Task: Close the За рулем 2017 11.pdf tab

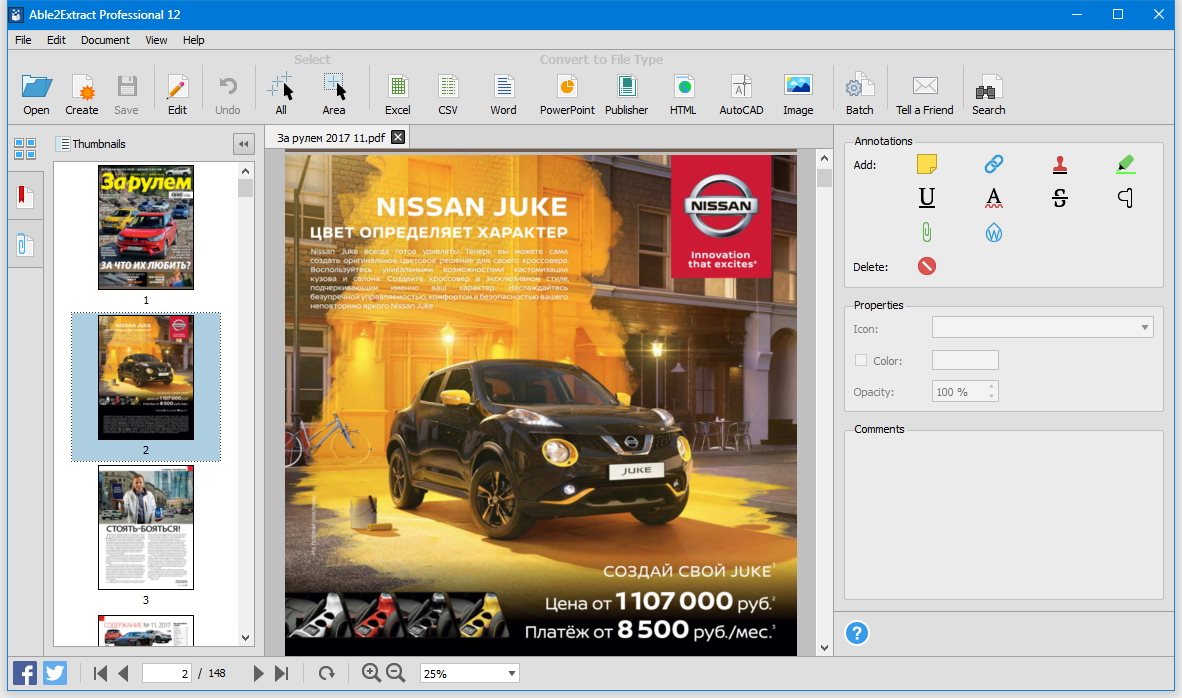Action: point(398,138)
